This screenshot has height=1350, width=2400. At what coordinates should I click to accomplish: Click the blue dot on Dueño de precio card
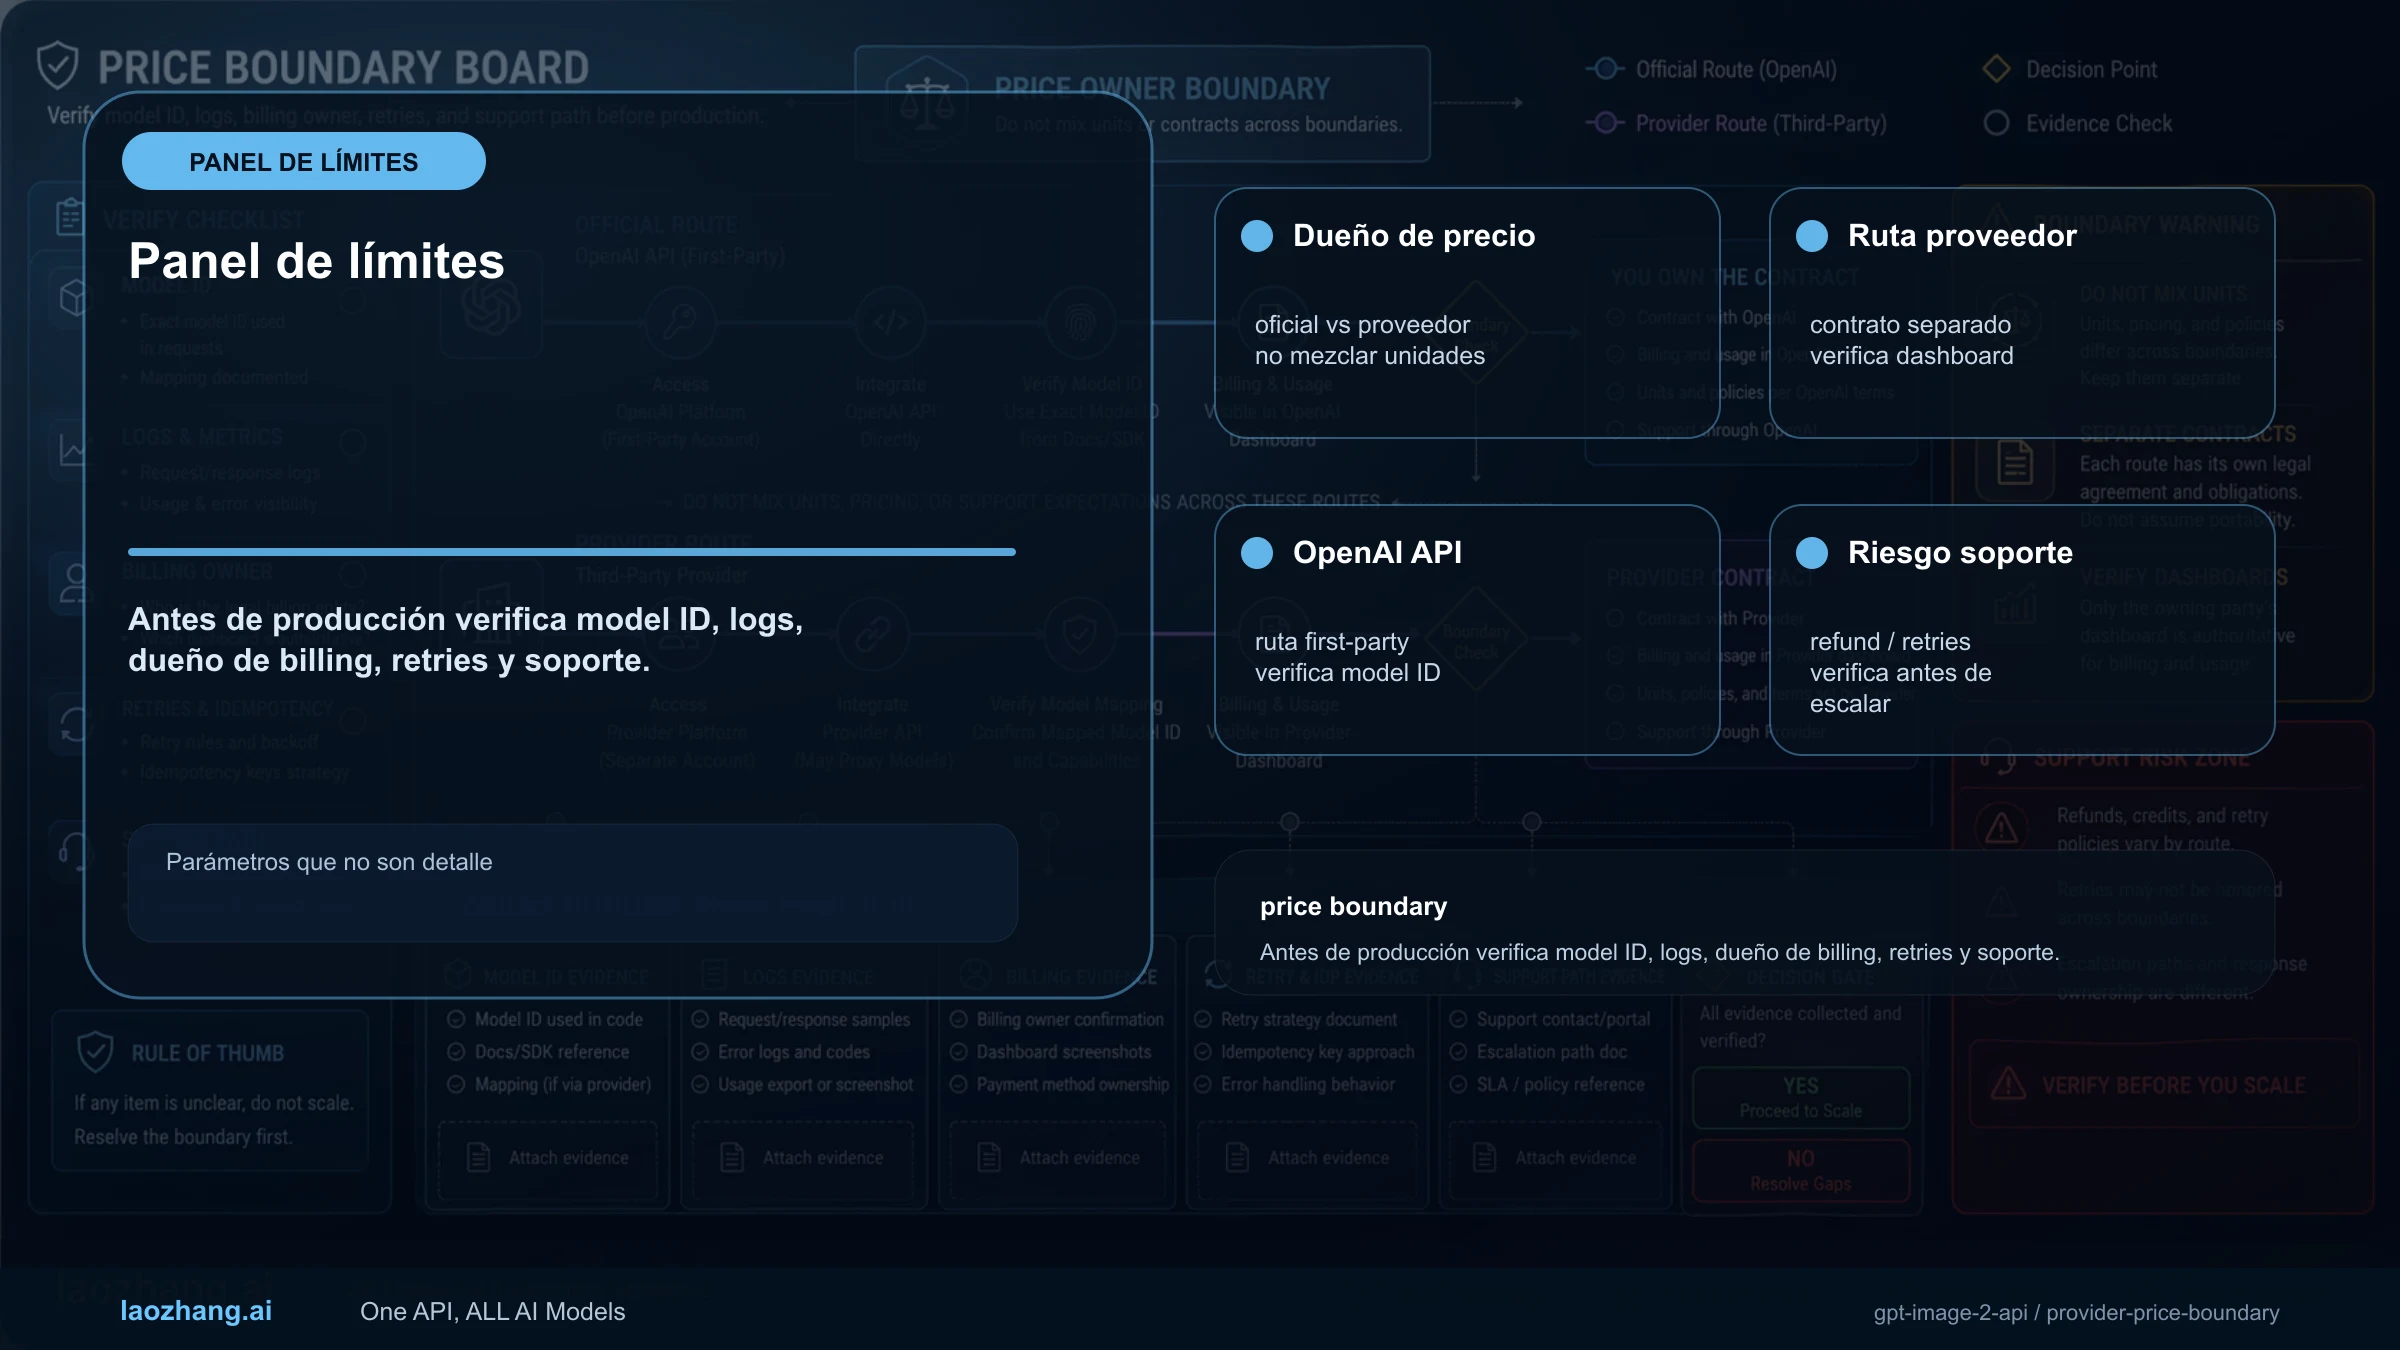click(x=1257, y=236)
